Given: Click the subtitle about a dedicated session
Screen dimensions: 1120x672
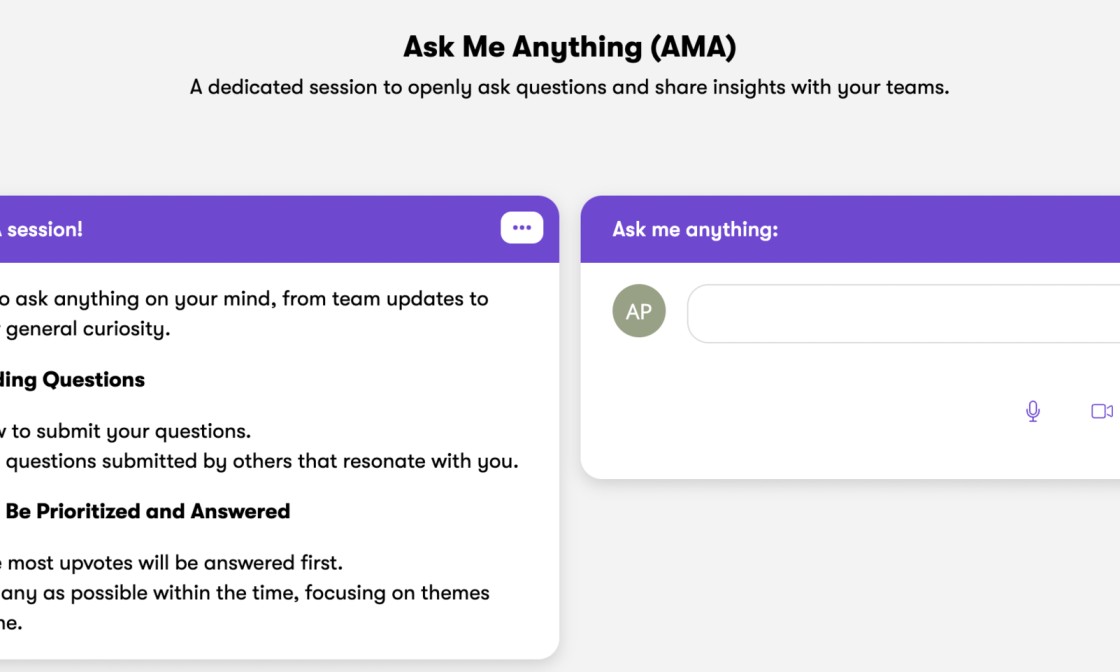Looking at the screenshot, I should coord(569,88).
